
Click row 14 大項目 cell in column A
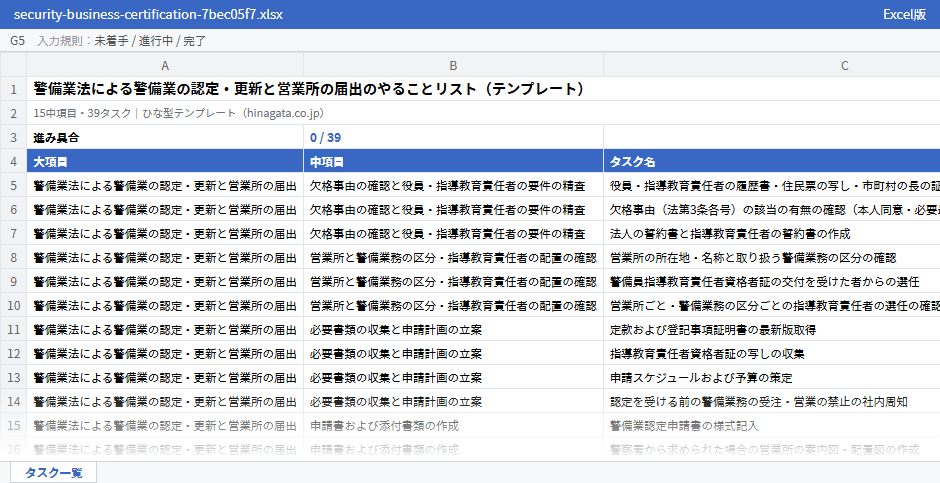pos(165,401)
